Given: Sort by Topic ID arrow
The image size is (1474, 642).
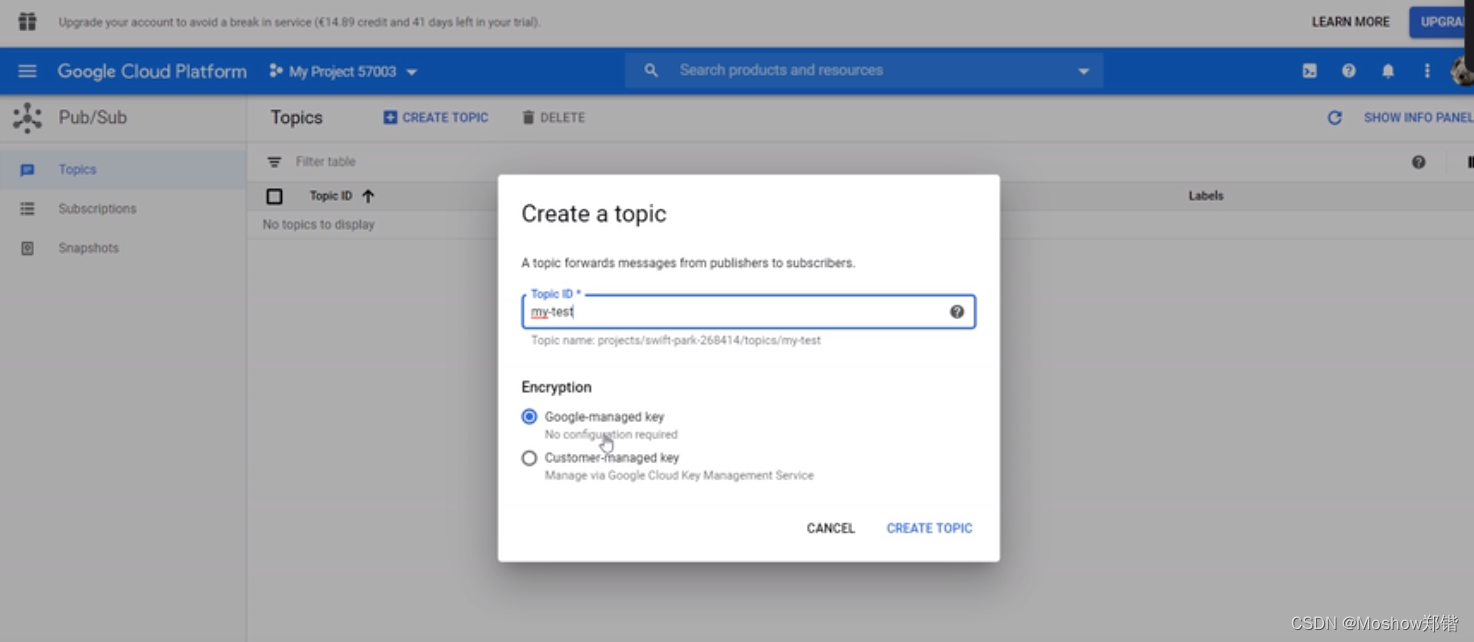Looking at the screenshot, I should tap(367, 196).
